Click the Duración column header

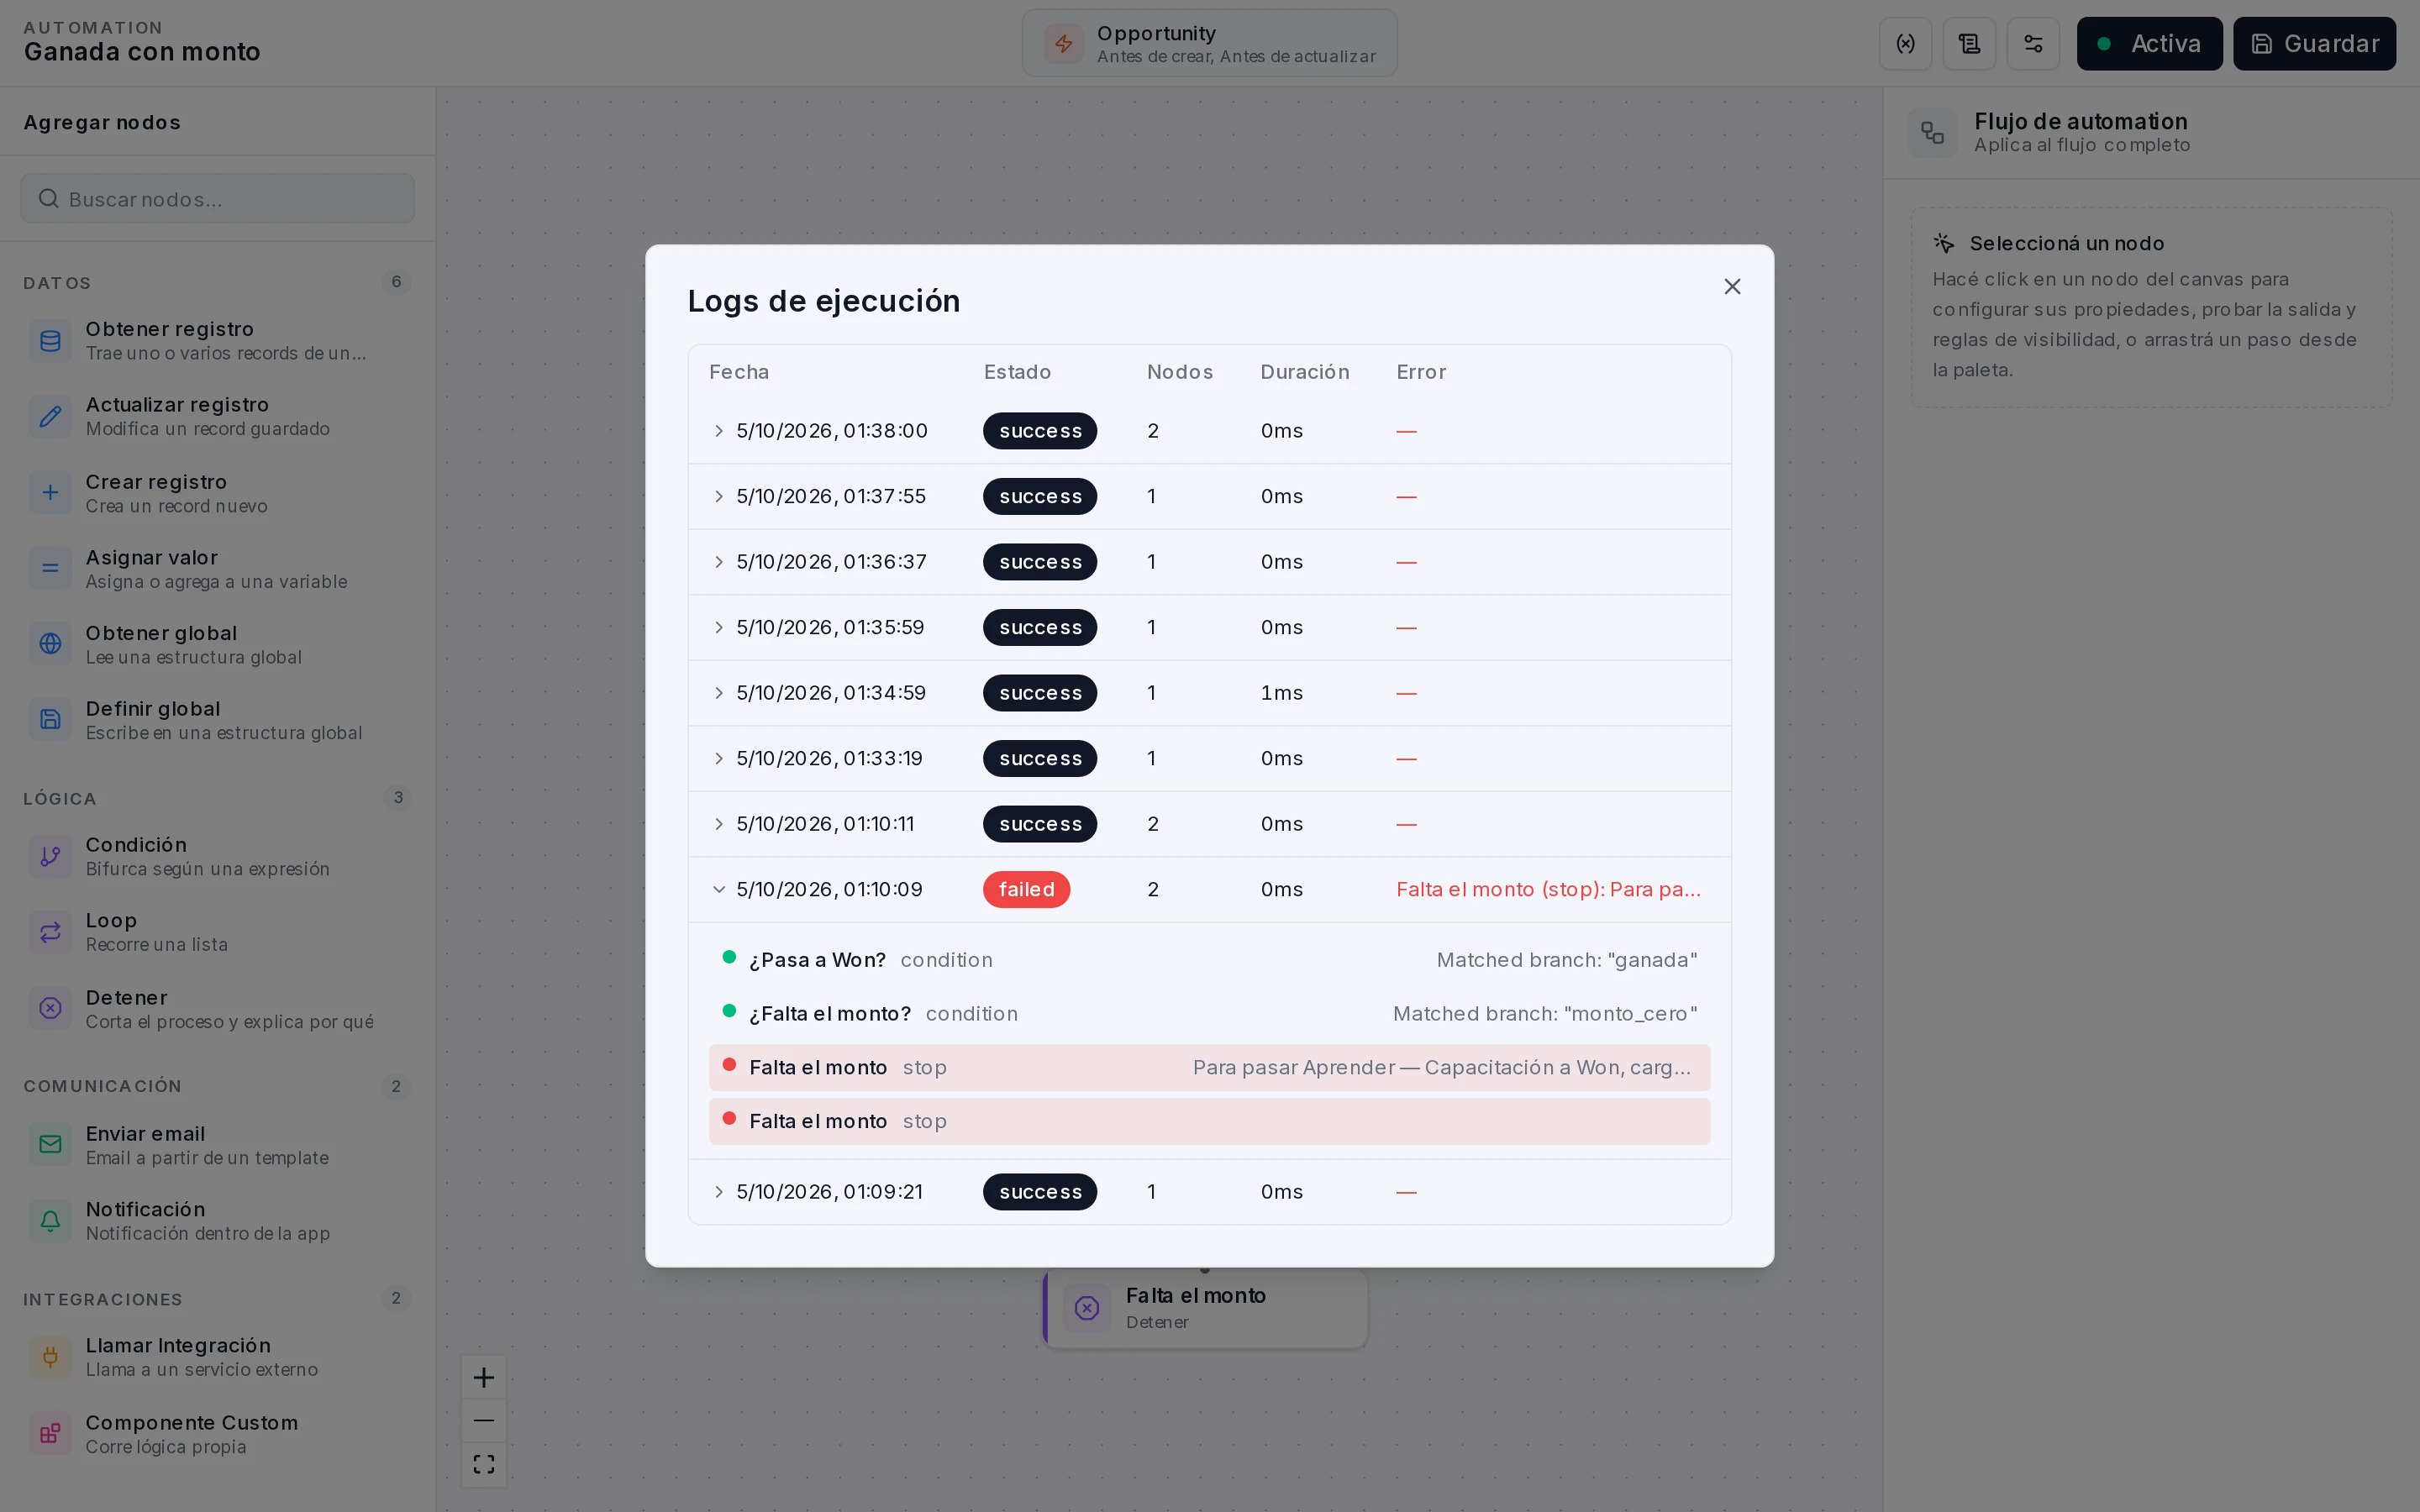pos(1305,372)
